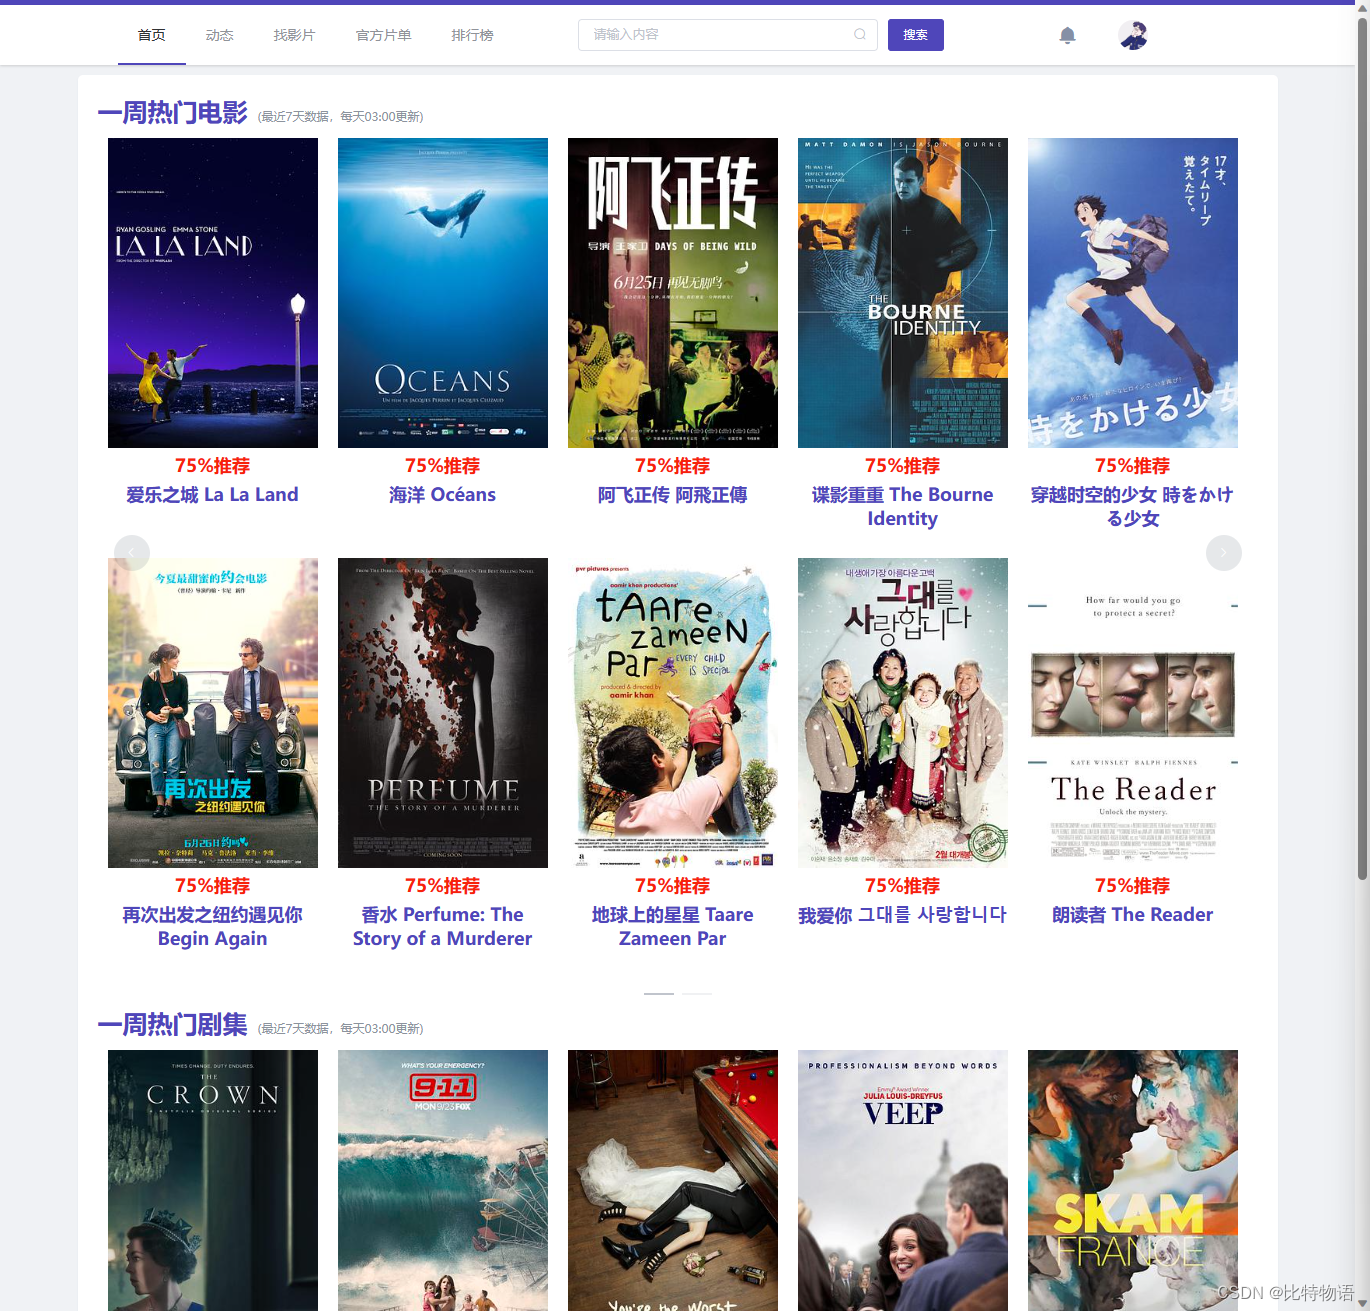
Task: Open the 排行榜 tab
Action: click(x=472, y=35)
